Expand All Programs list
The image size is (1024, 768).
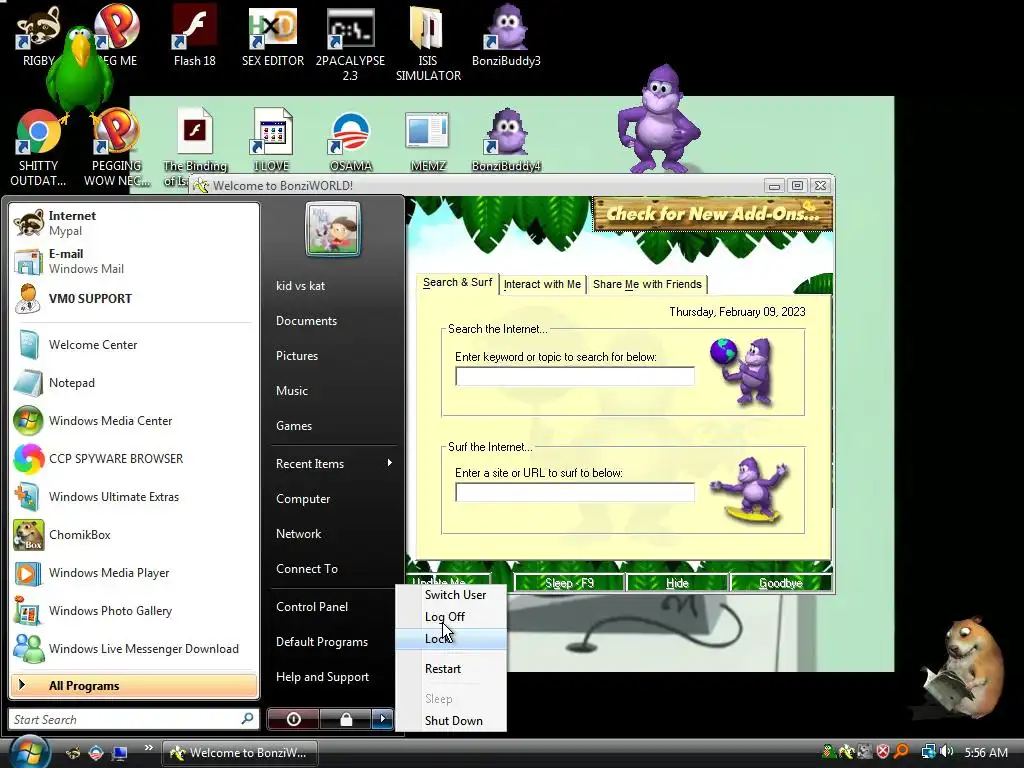(134, 686)
